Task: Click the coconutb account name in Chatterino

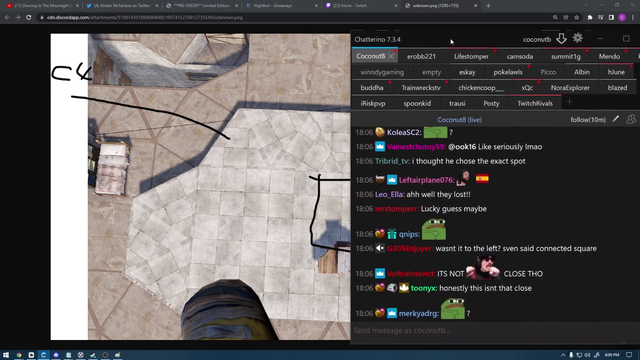Action: [x=537, y=39]
